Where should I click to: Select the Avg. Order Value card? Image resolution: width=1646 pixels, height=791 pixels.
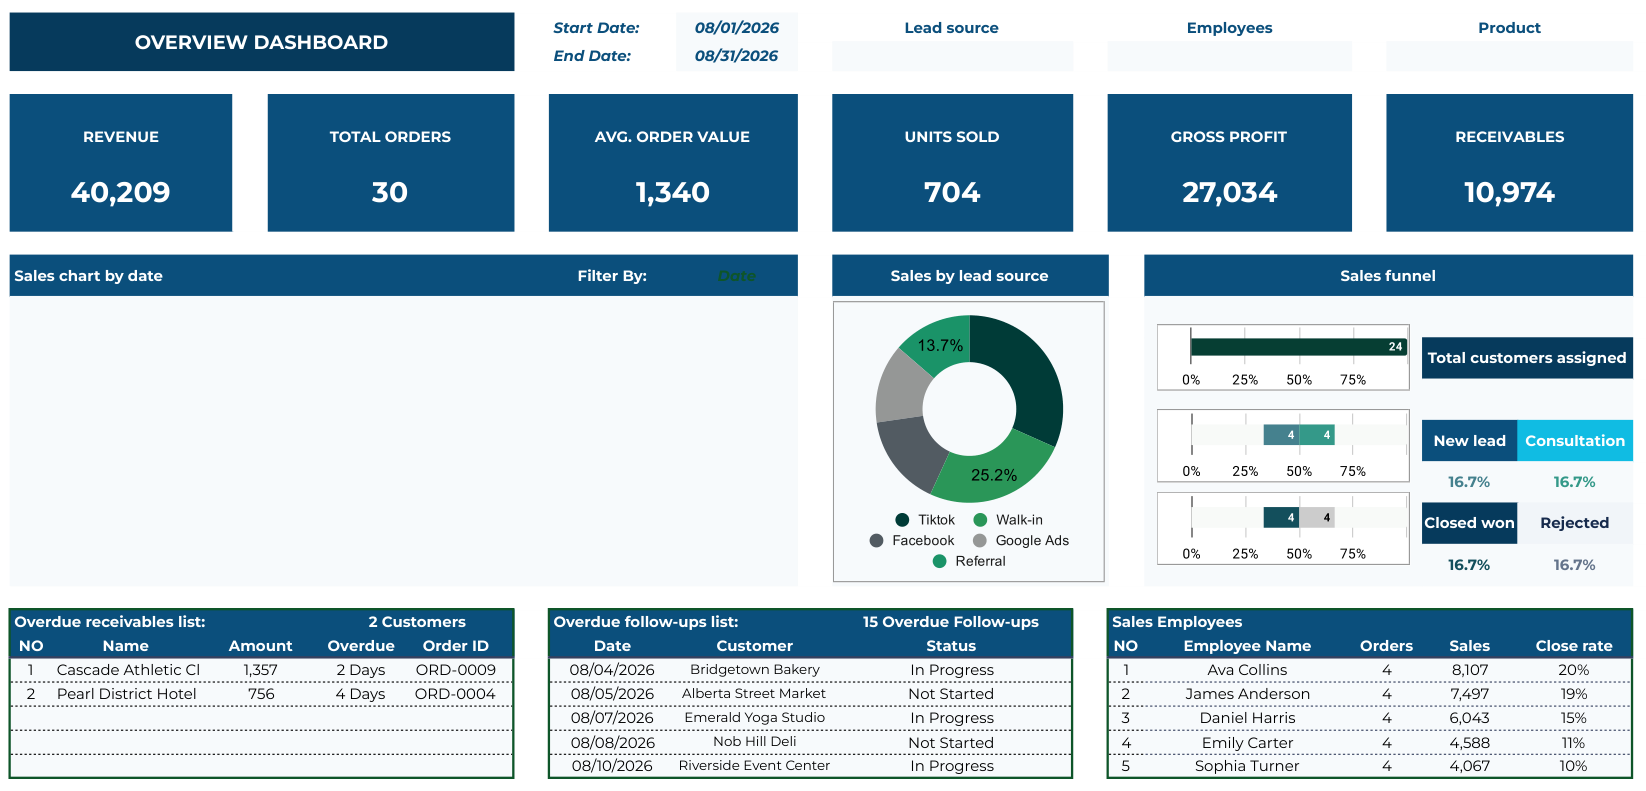click(673, 163)
